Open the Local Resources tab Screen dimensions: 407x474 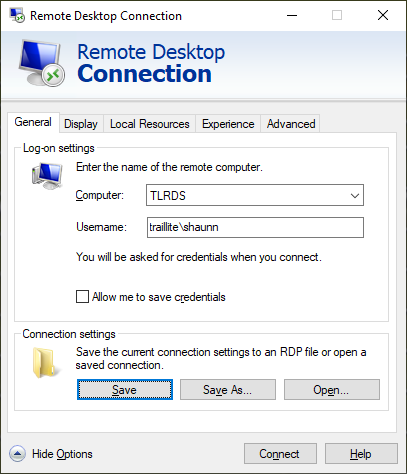pos(150,124)
